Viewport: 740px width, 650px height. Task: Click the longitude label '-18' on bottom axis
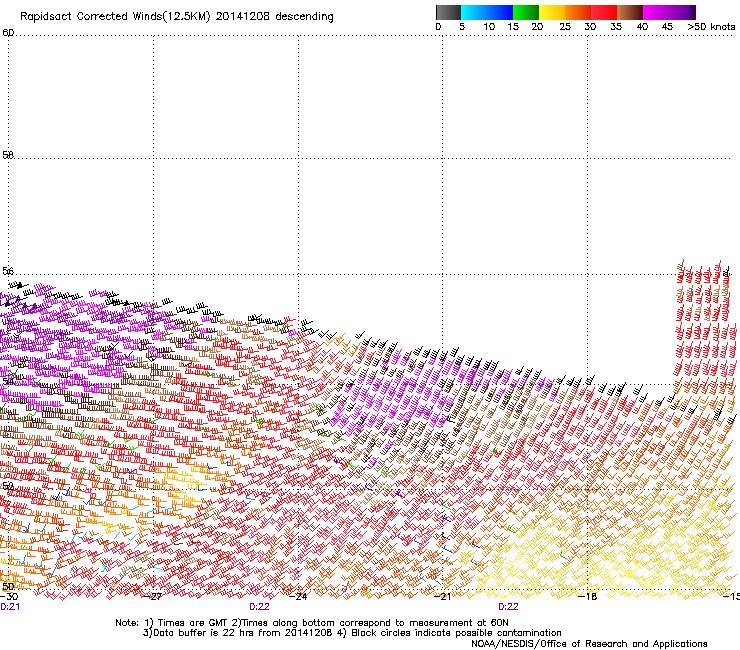tap(588, 597)
